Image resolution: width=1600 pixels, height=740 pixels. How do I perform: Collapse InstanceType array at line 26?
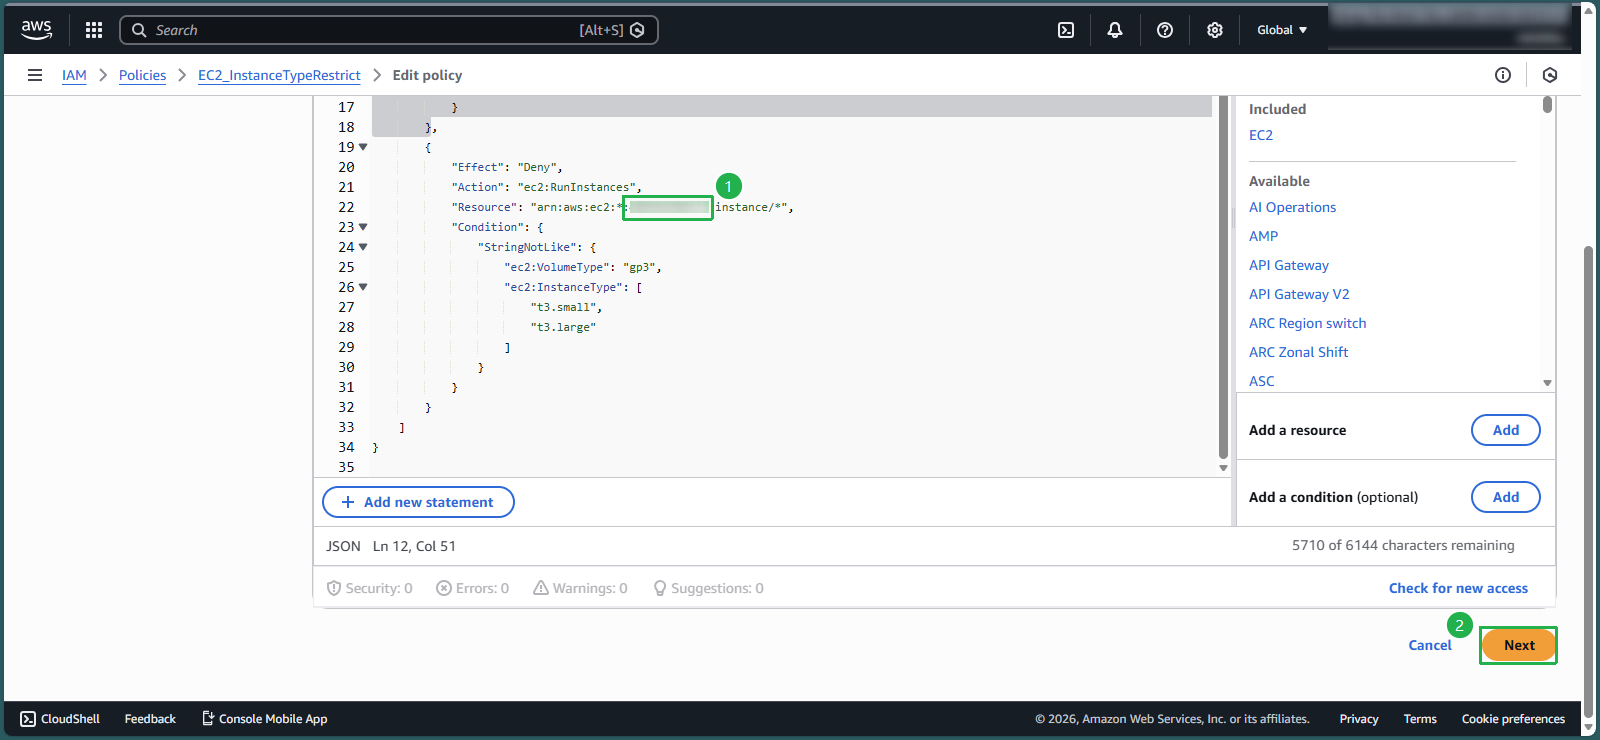(363, 287)
